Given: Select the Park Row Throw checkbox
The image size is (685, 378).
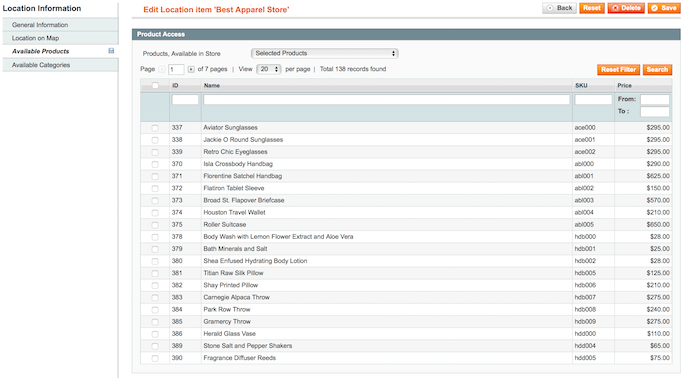Looking at the screenshot, I should point(155,310).
